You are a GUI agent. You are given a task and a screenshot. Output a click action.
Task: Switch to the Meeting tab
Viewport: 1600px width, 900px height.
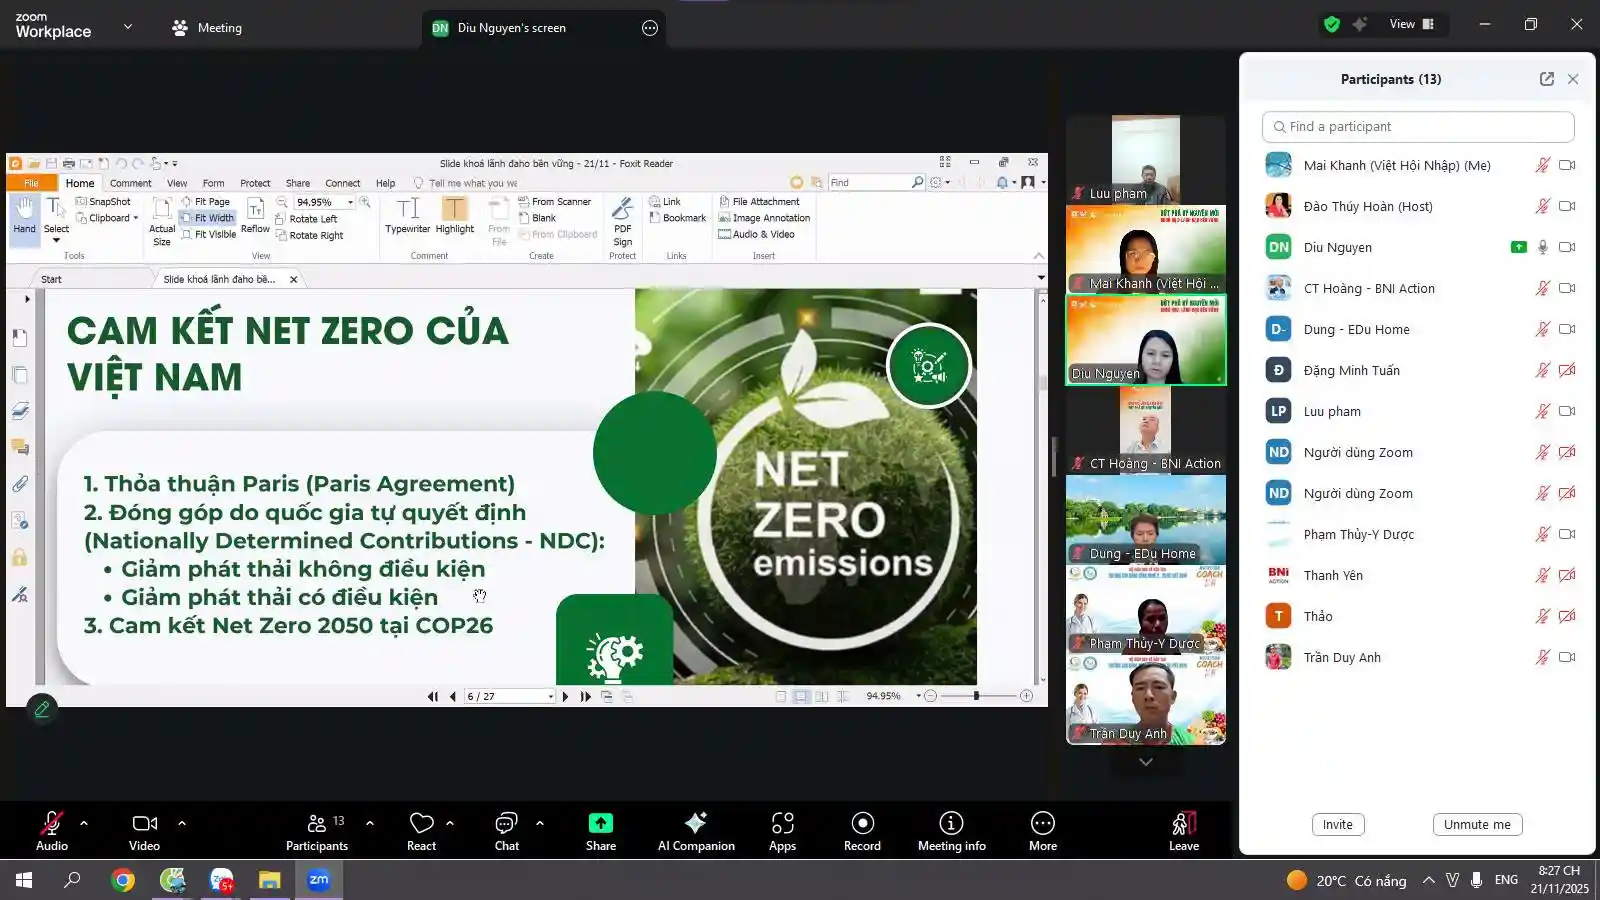click(207, 28)
